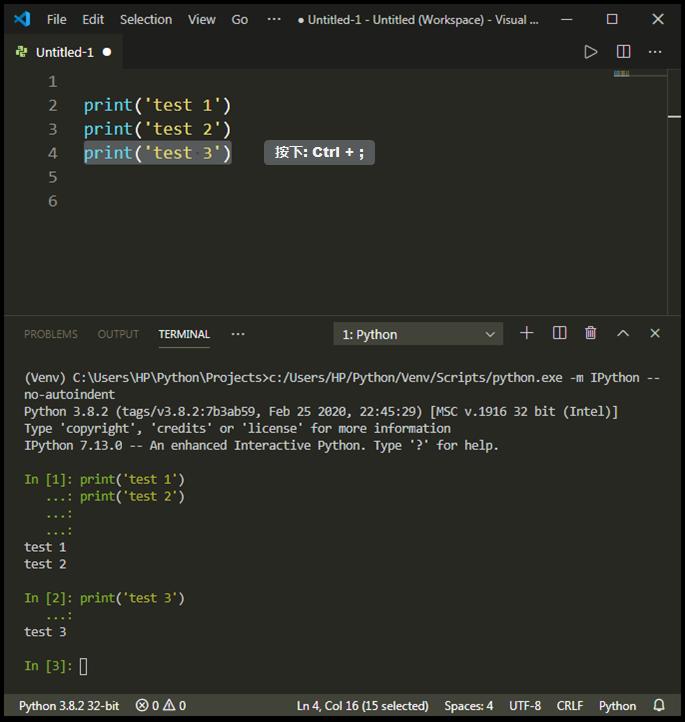Open the terminal selector '1: Python' dropdown
The image size is (685, 722).
418,334
